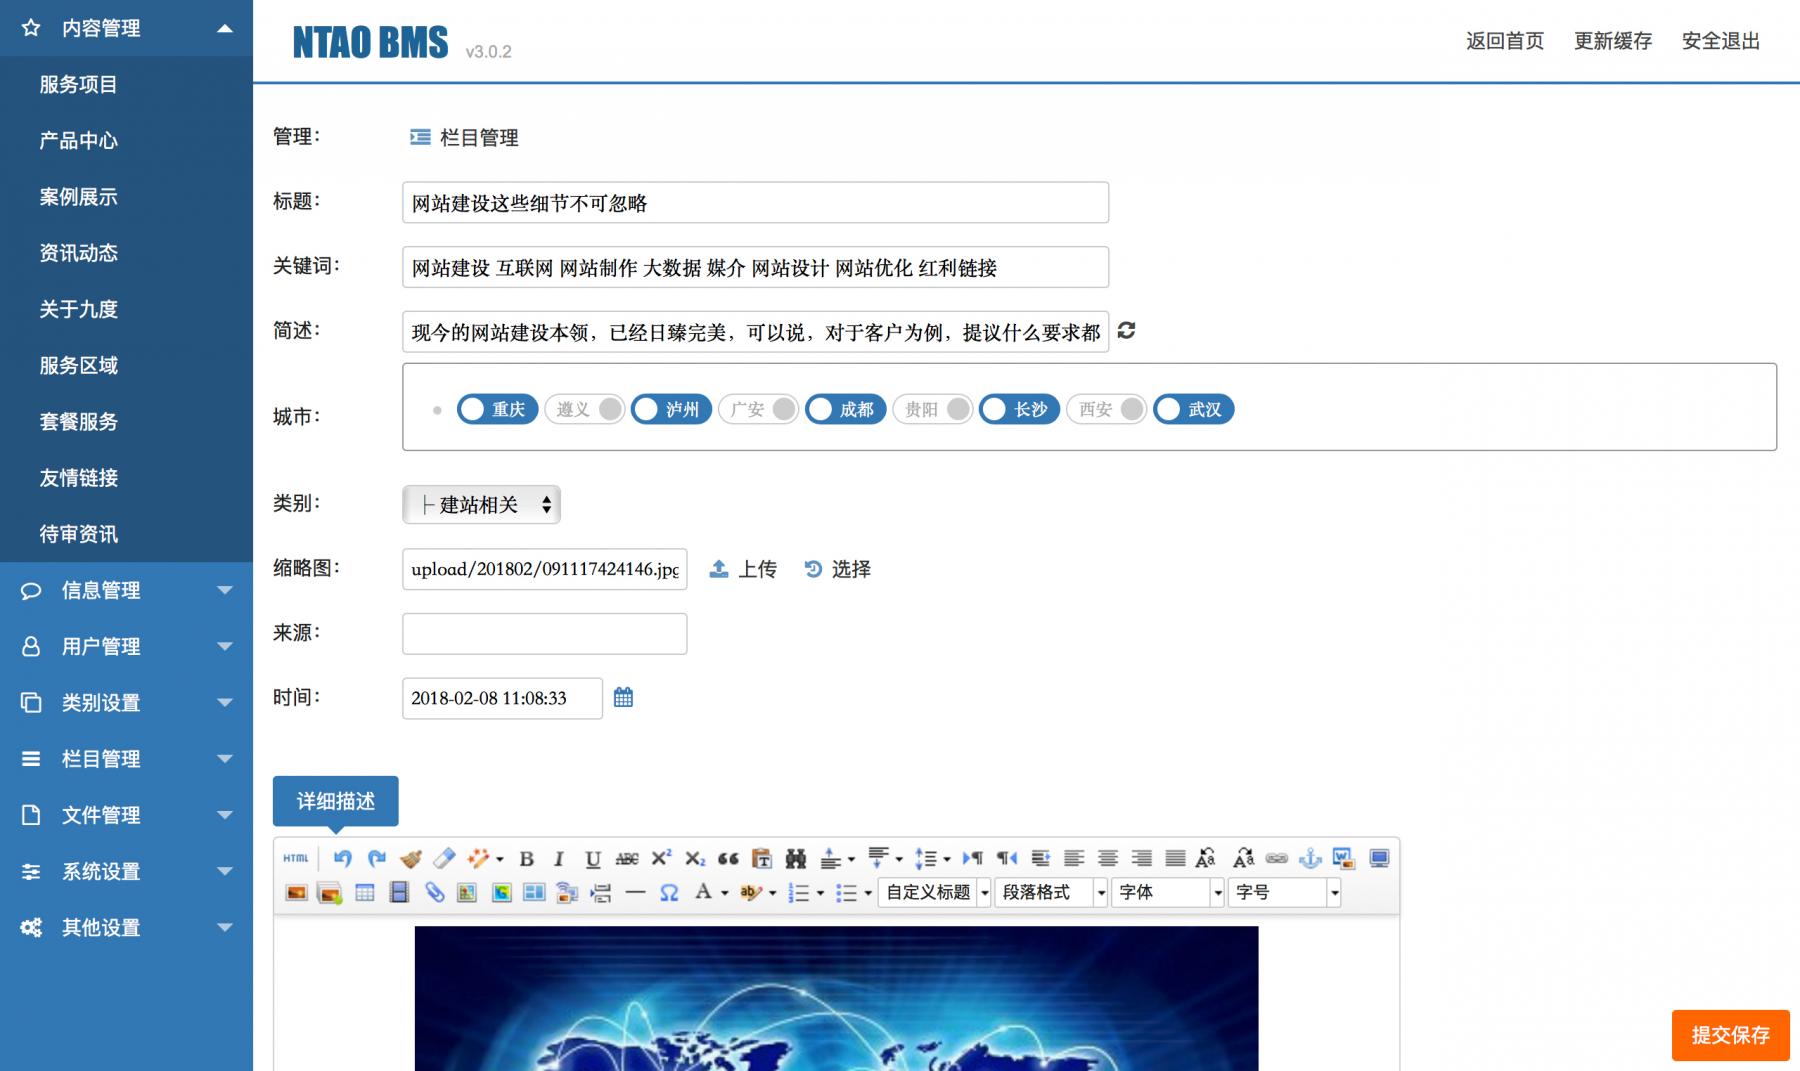Apply strikethrough formatting
This screenshot has width=1800, height=1071.
[x=627, y=858]
